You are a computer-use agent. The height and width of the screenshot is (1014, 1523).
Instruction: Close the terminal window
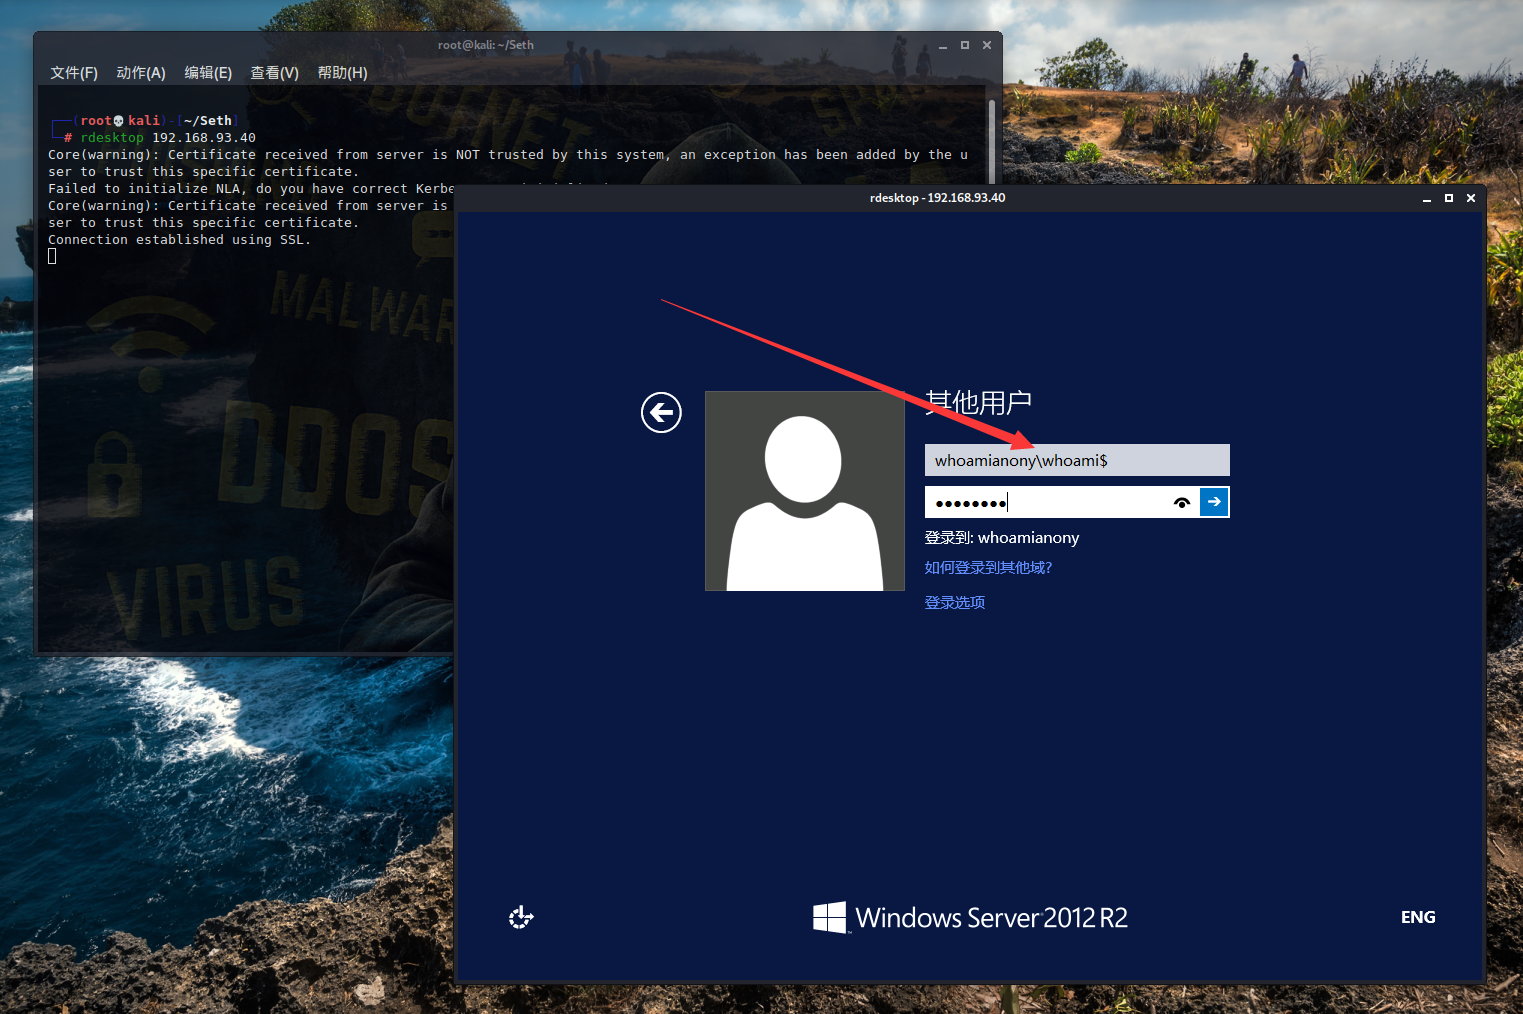tap(987, 45)
